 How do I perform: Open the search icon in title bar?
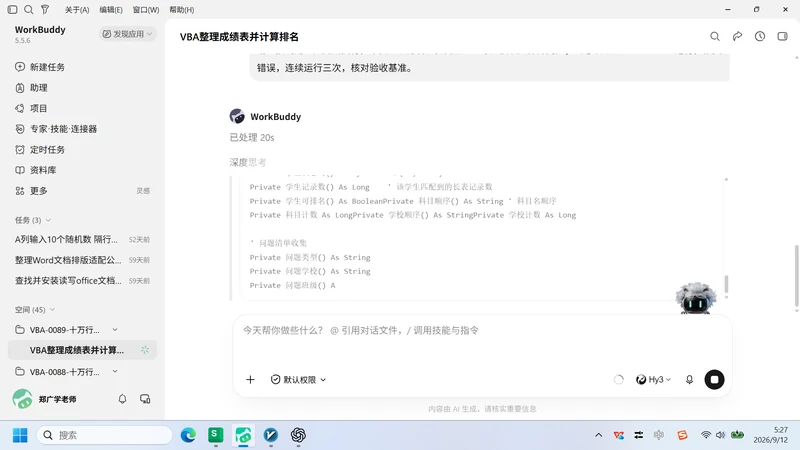[29, 9]
